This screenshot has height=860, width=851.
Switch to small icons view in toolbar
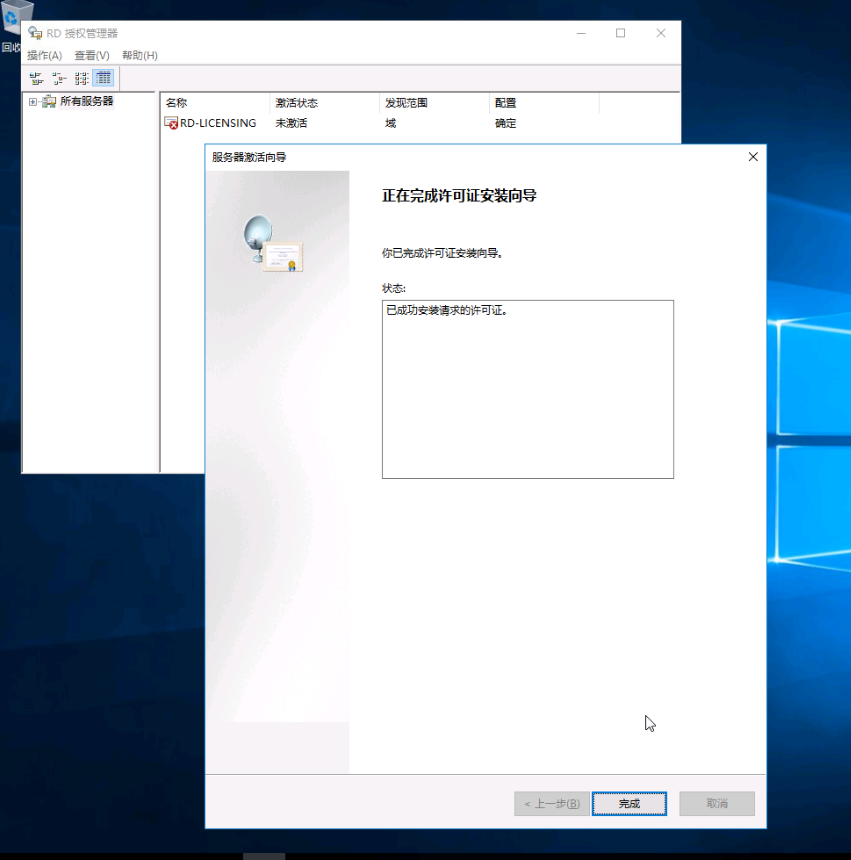(59, 78)
